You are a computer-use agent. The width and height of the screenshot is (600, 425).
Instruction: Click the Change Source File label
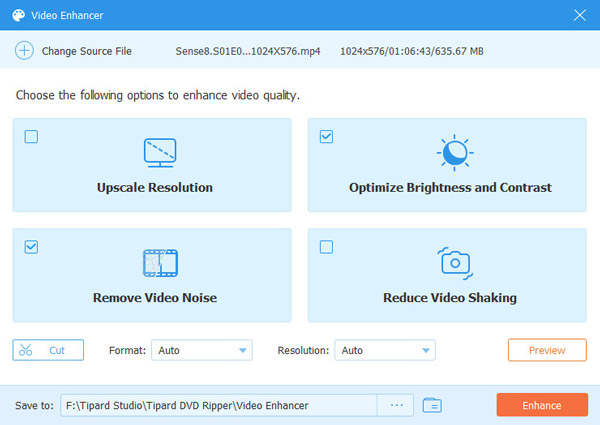point(86,51)
